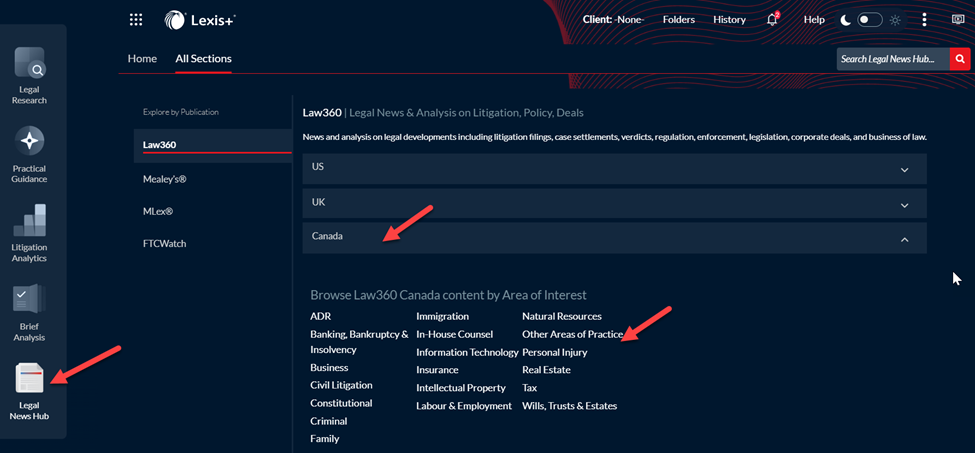Open Information Technology link
The height and width of the screenshot is (453, 975).
coord(467,352)
